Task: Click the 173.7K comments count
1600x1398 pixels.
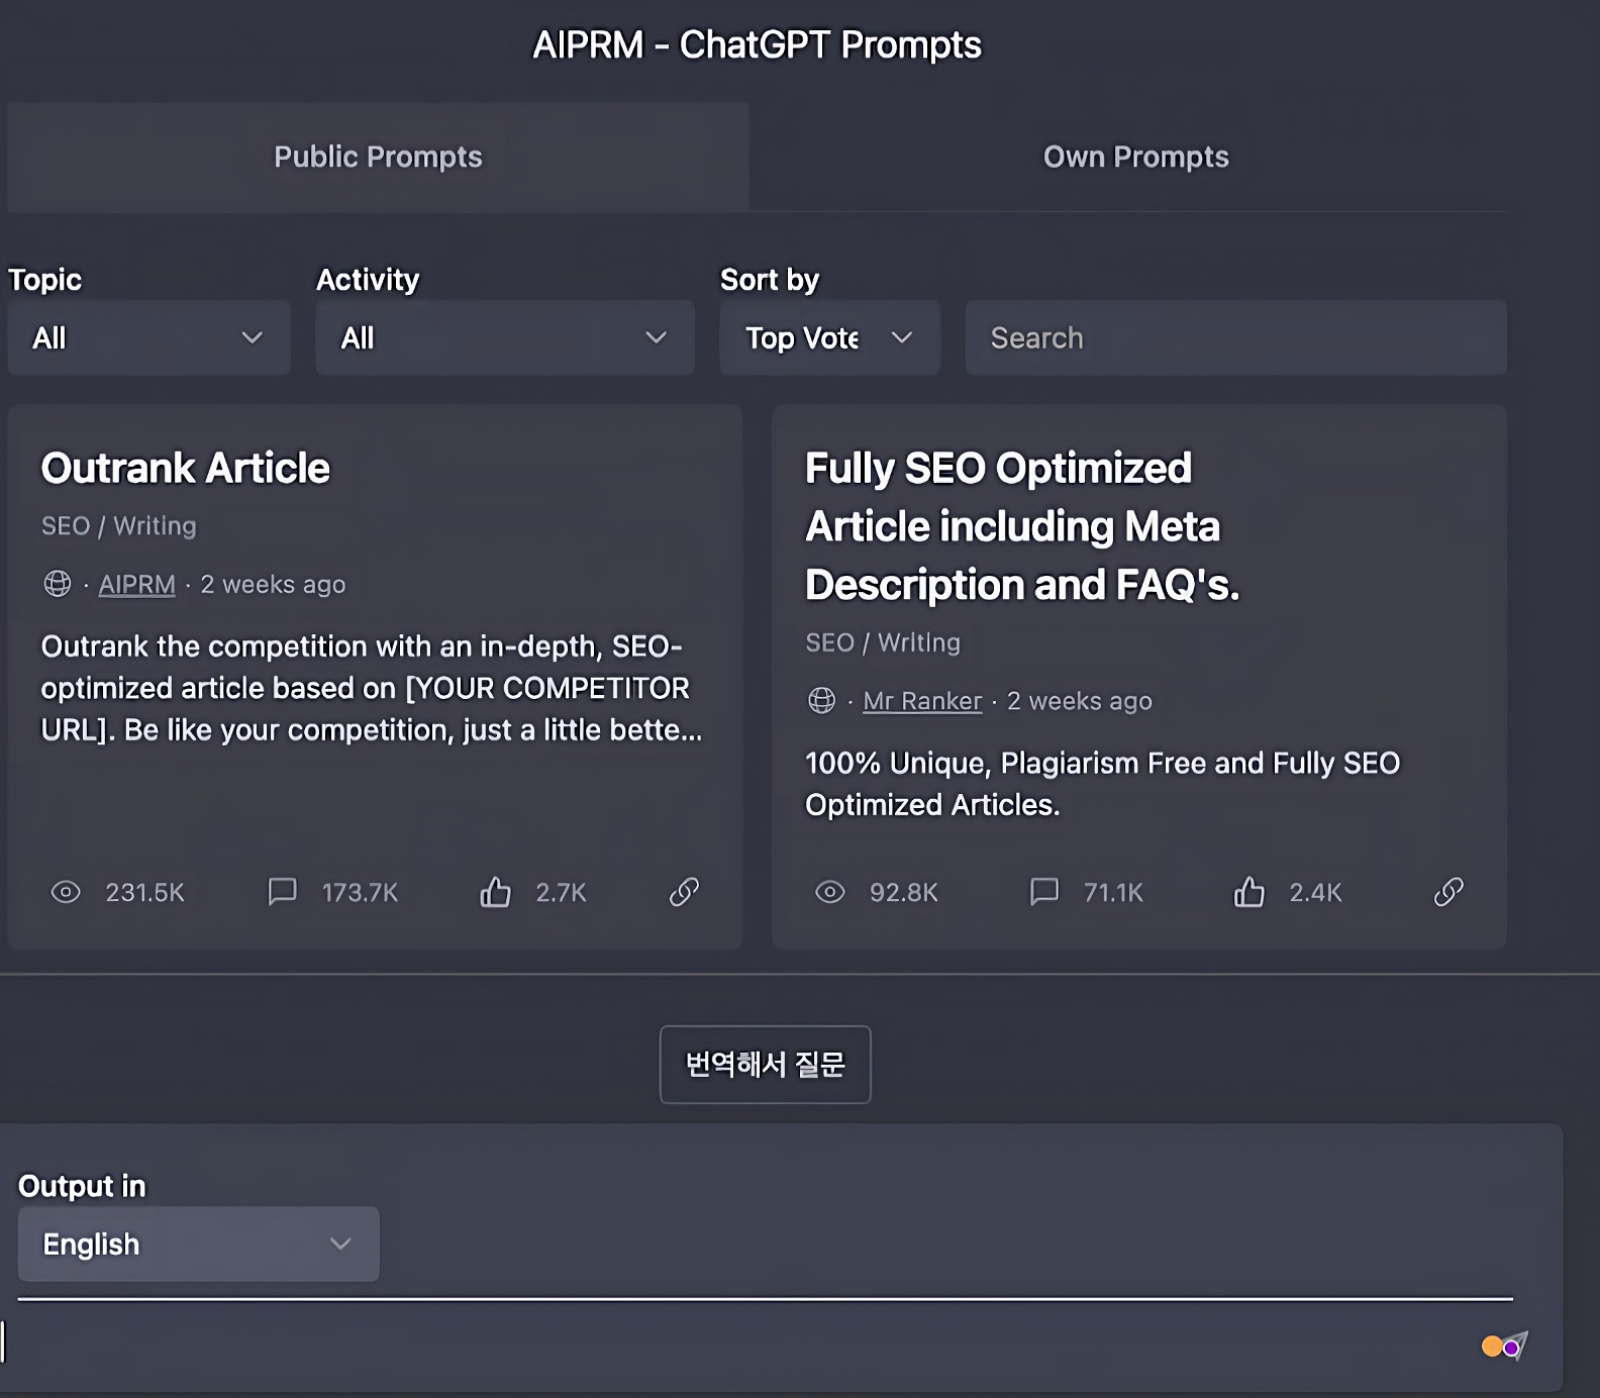Action: click(360, 892)
